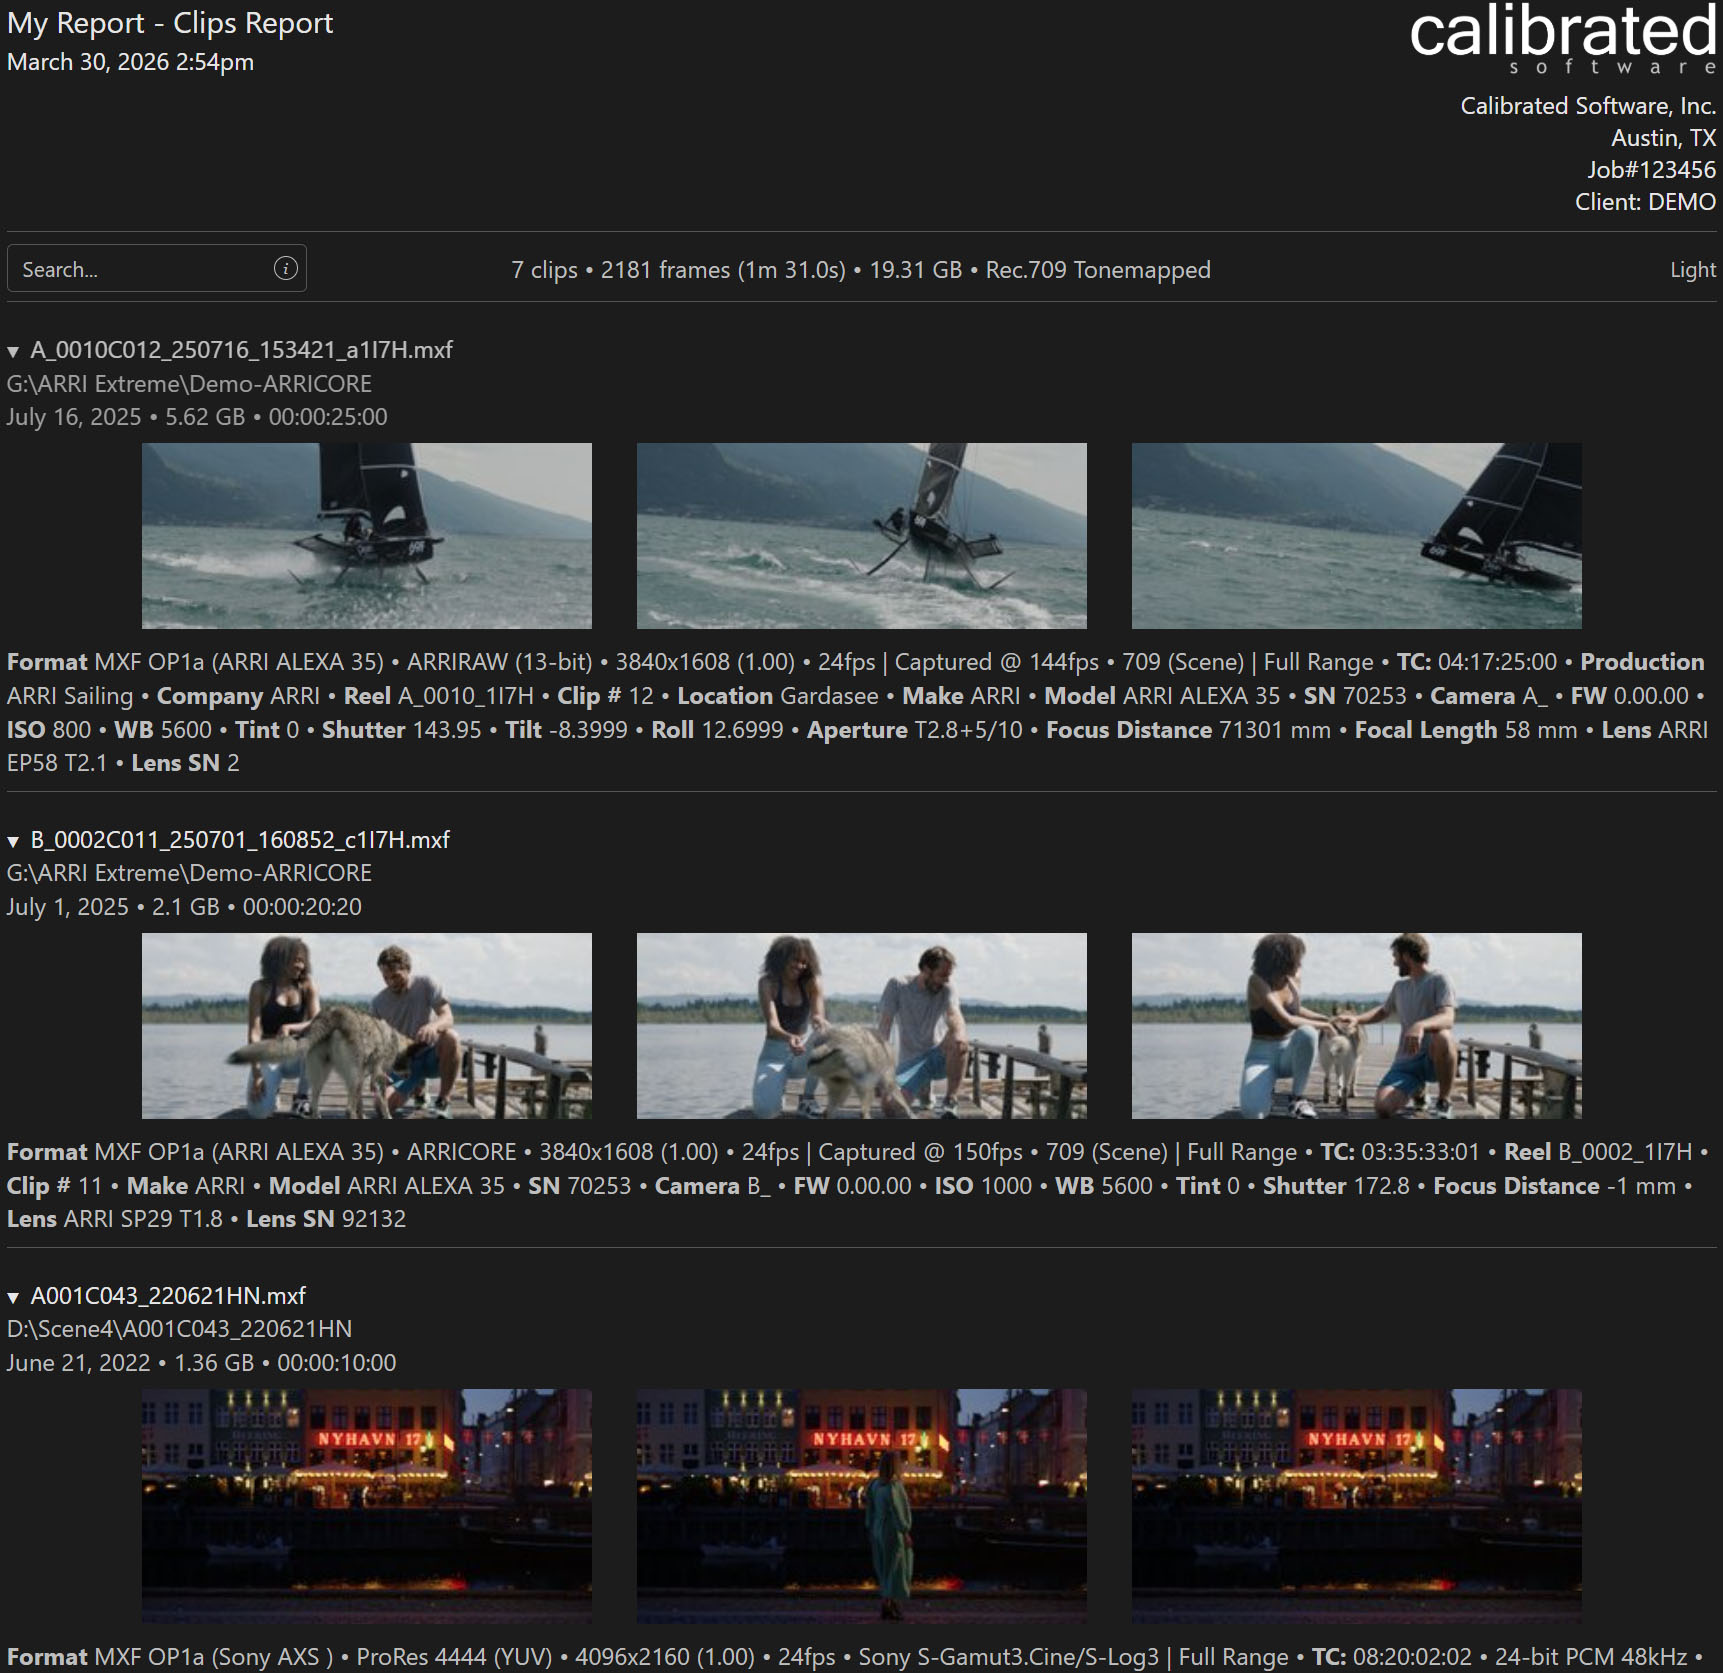Click the search info icon

point(285,269)
